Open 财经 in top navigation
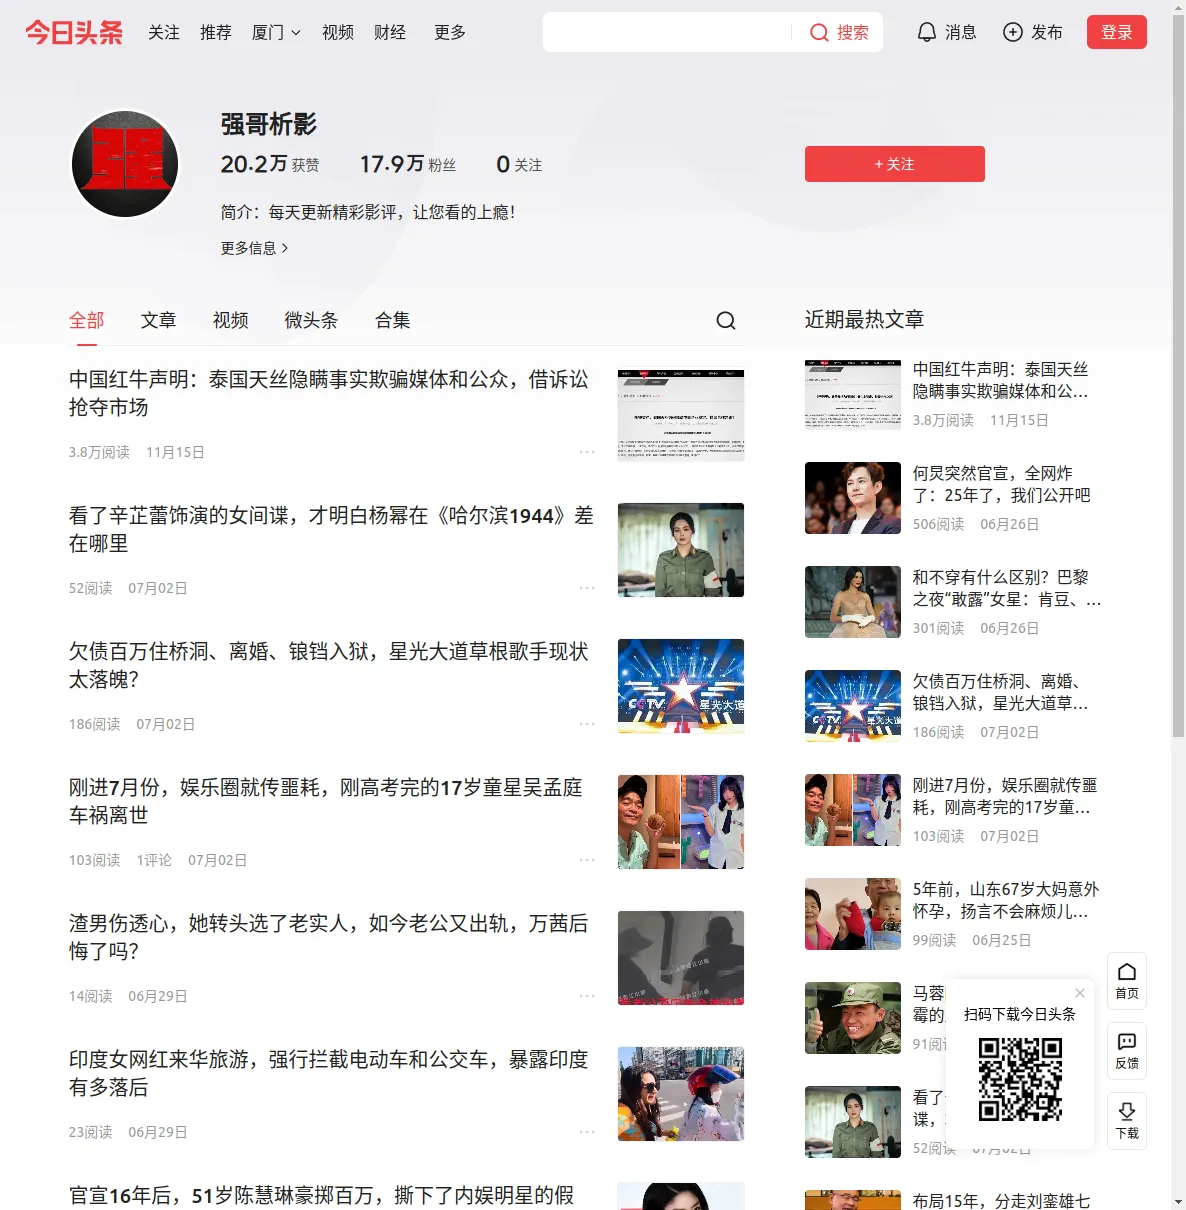The image size is (1186, 1210). pos(390,32)
